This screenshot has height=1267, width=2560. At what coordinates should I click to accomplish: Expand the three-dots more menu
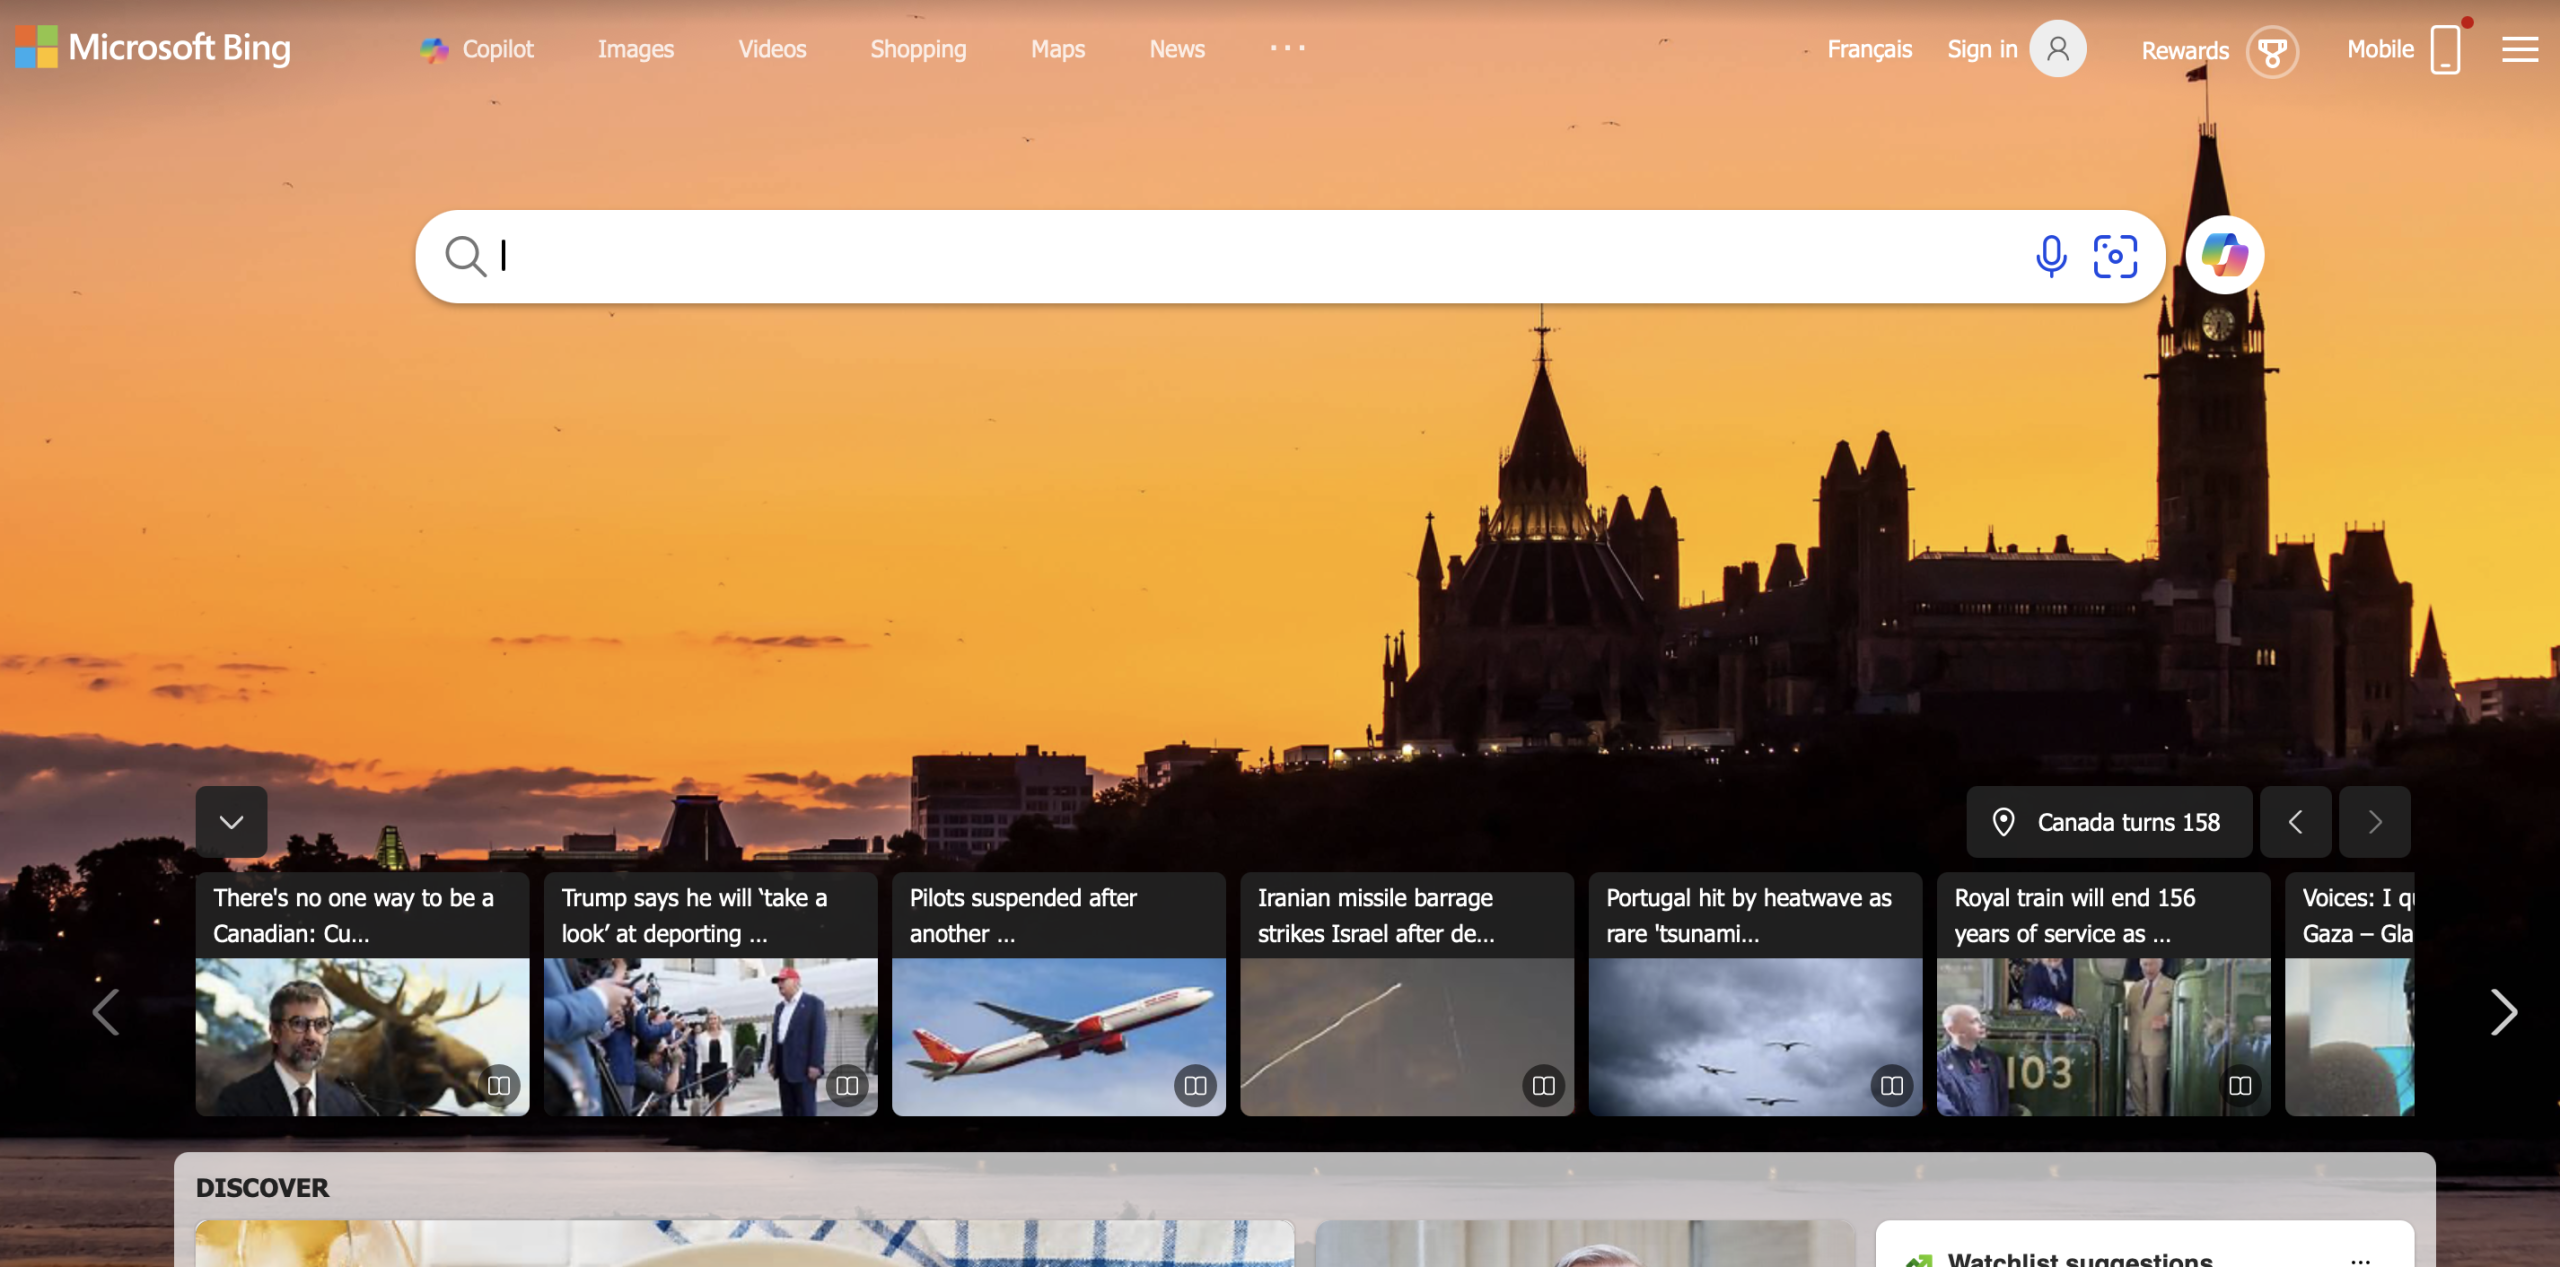pos(1287,48)
